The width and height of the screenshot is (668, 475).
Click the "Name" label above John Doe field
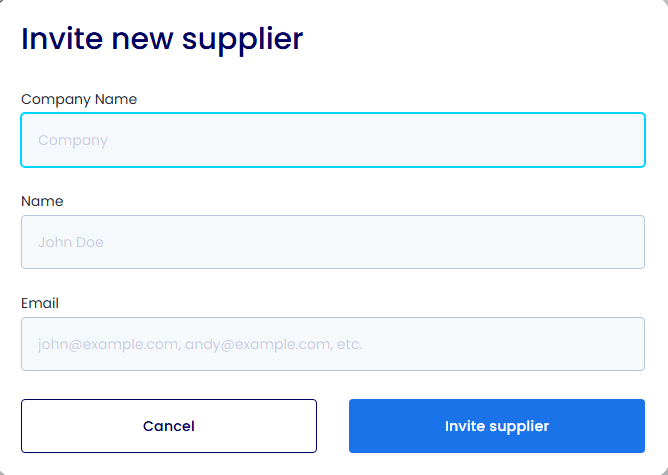coord(42,201)
